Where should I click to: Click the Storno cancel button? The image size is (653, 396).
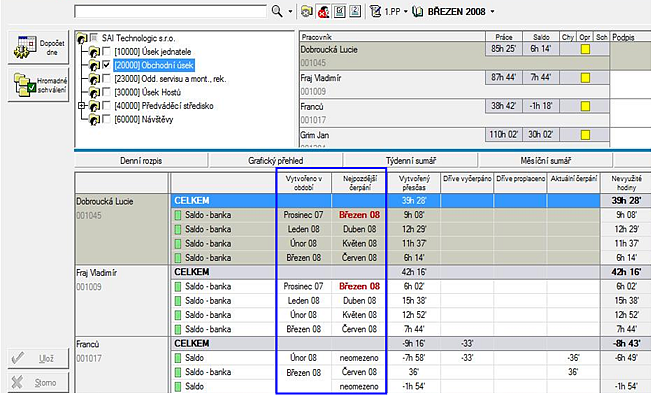[x=38, y=382]
